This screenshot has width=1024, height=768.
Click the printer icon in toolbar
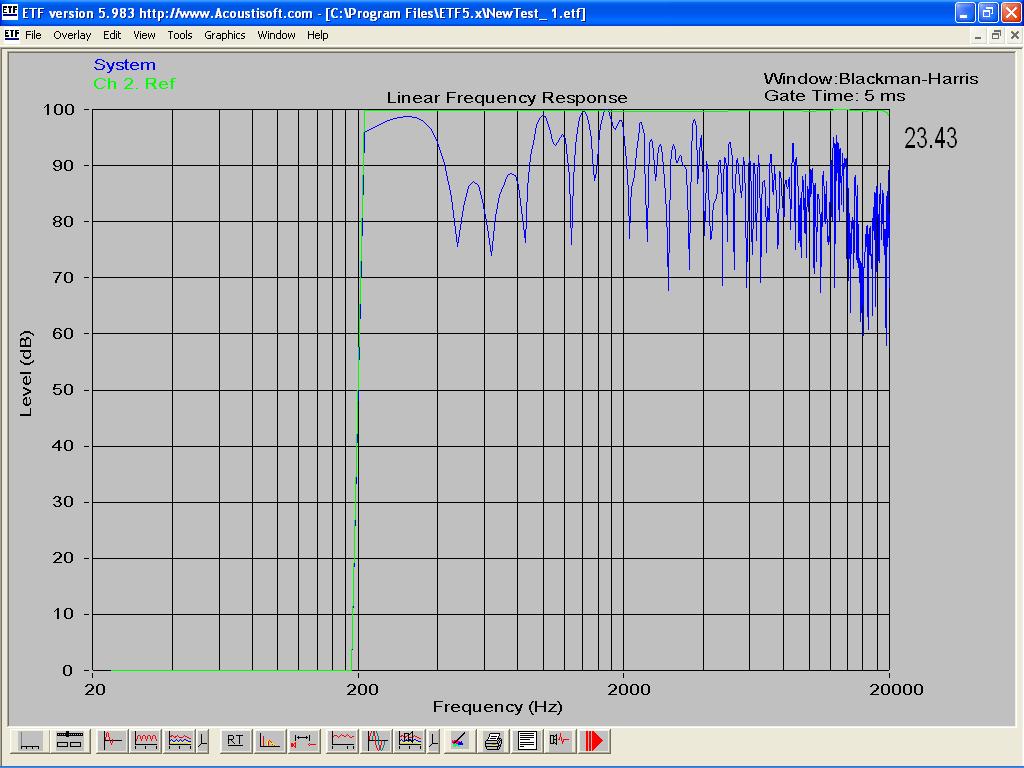tap(493, 741)
